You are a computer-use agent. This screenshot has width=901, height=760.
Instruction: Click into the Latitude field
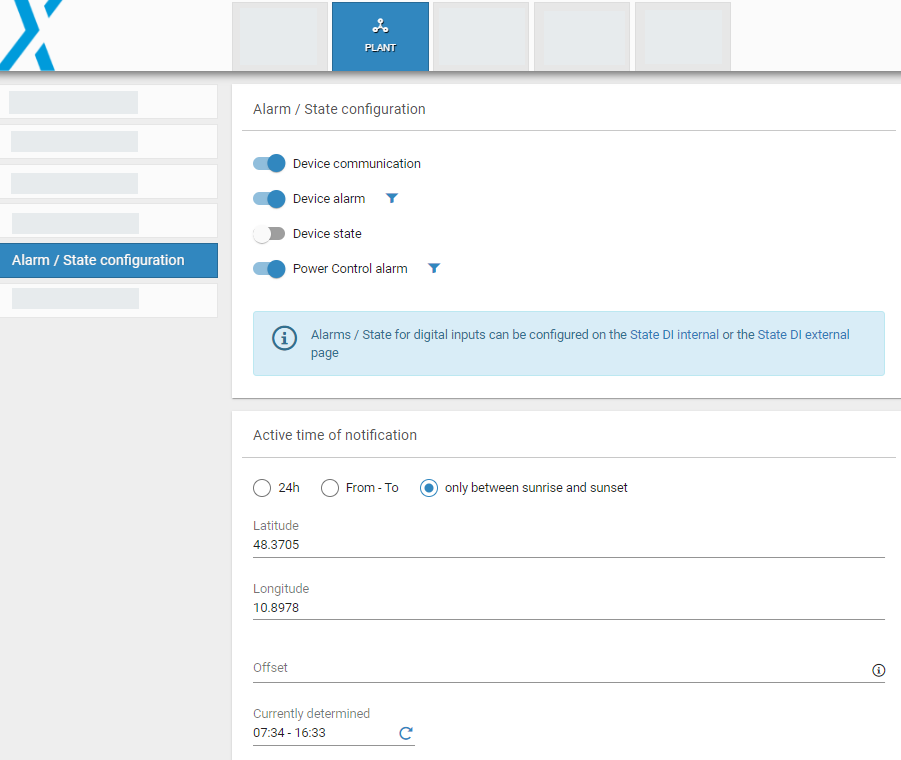tap(568, 545)
